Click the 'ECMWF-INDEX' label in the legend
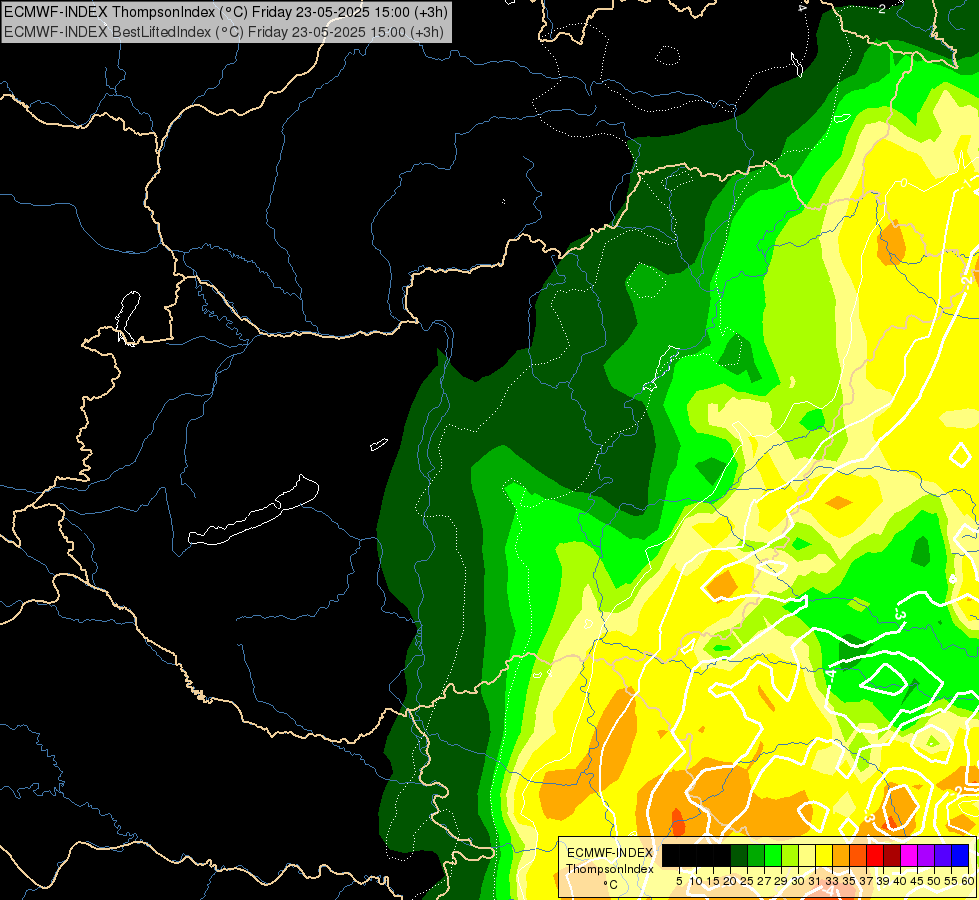The height and width of the screenshot is (900, 979). coord(610,853)
